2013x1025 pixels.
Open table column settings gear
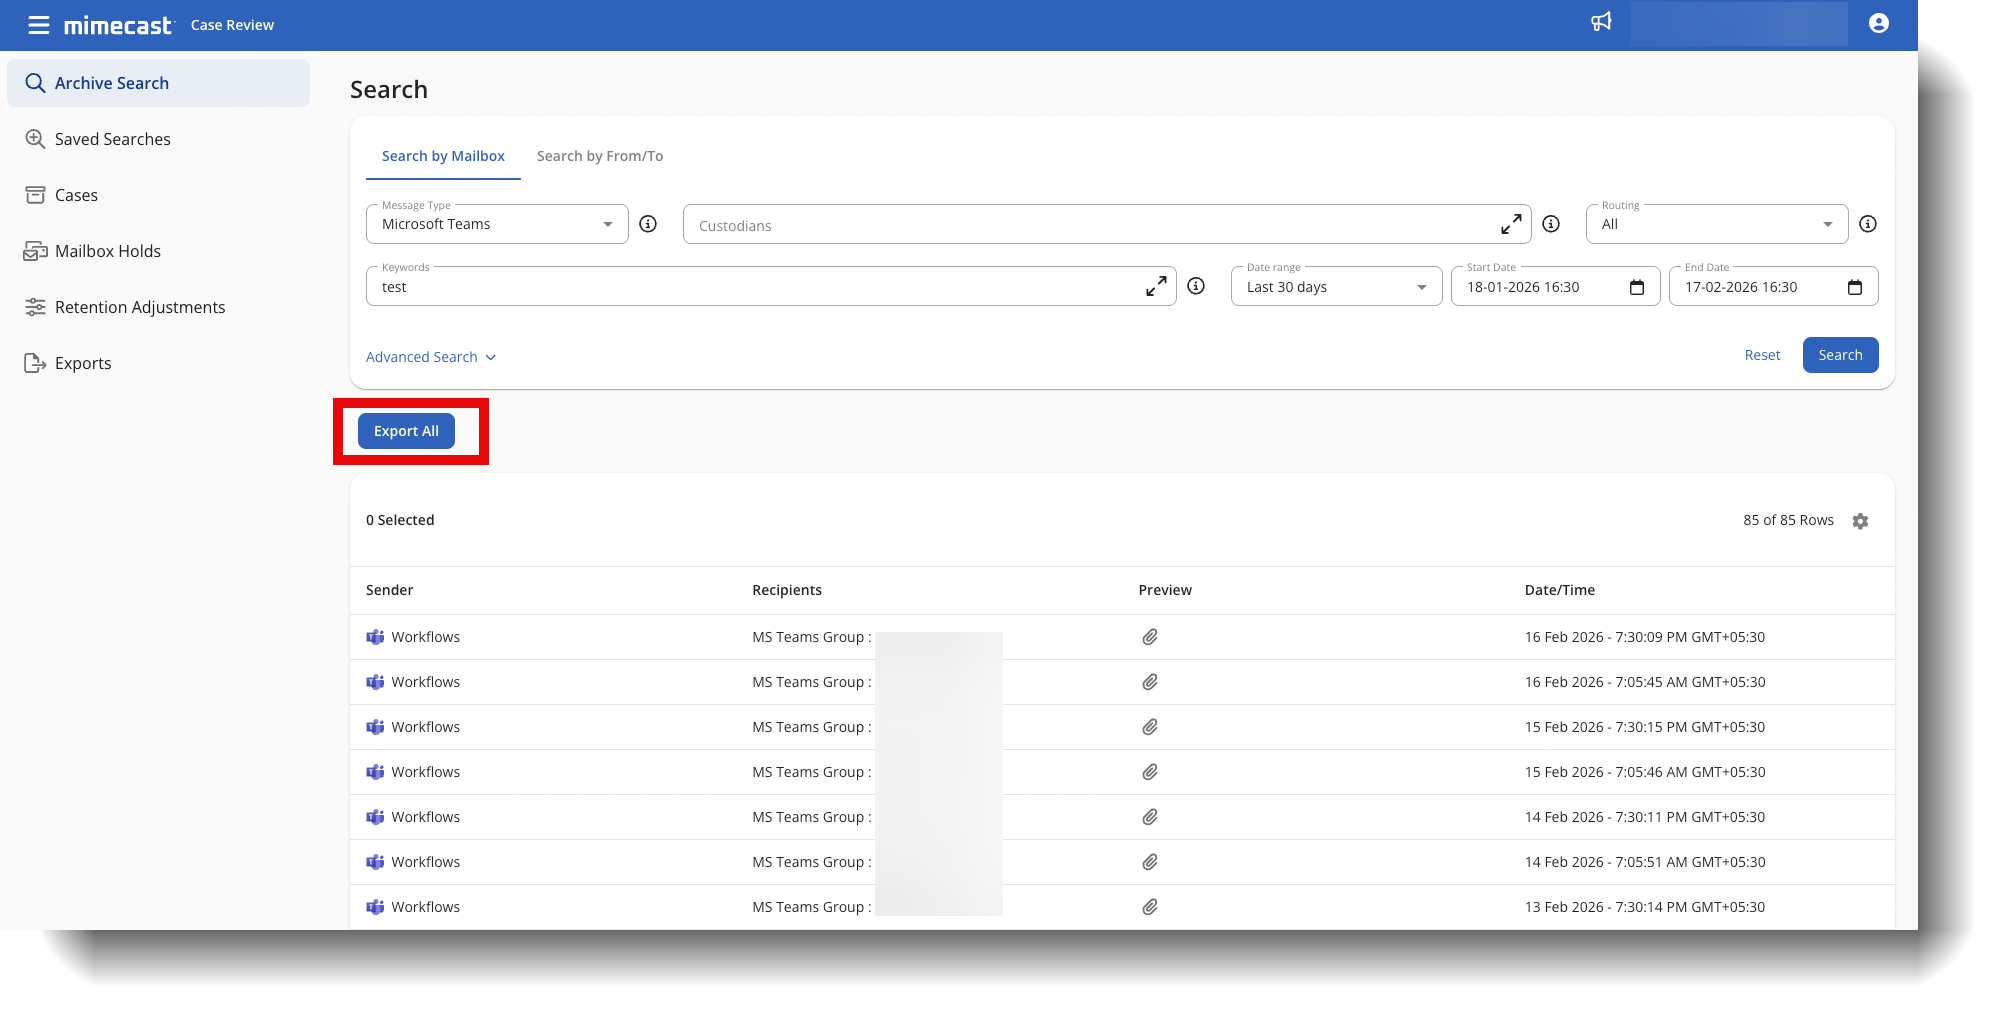1860,521
